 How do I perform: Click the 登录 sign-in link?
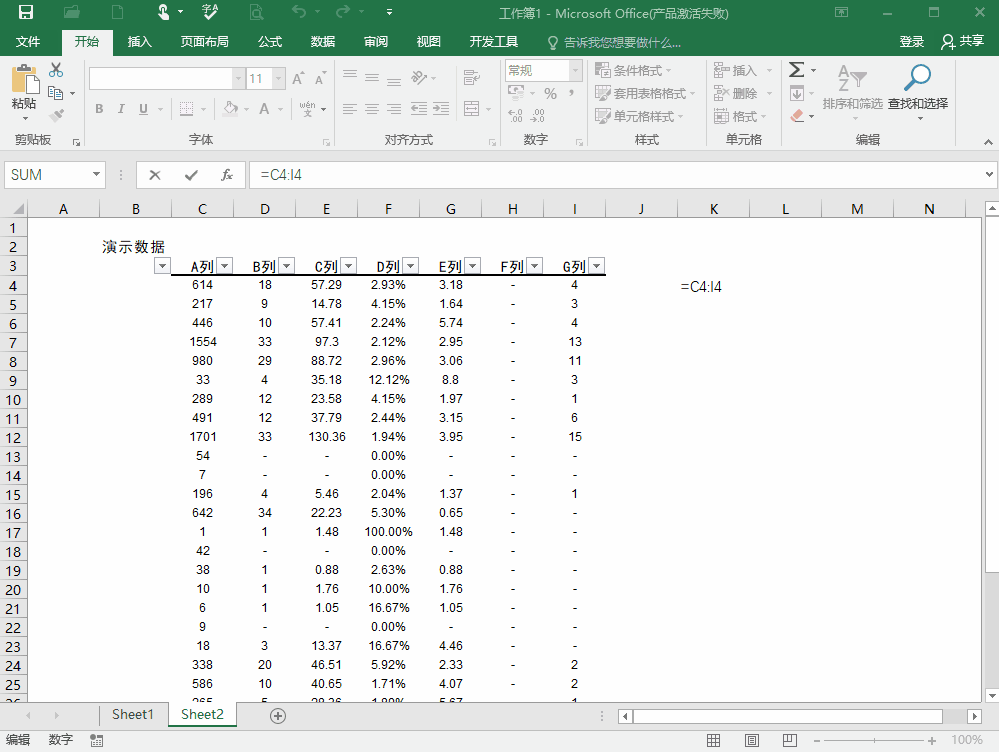click(911, 41)
